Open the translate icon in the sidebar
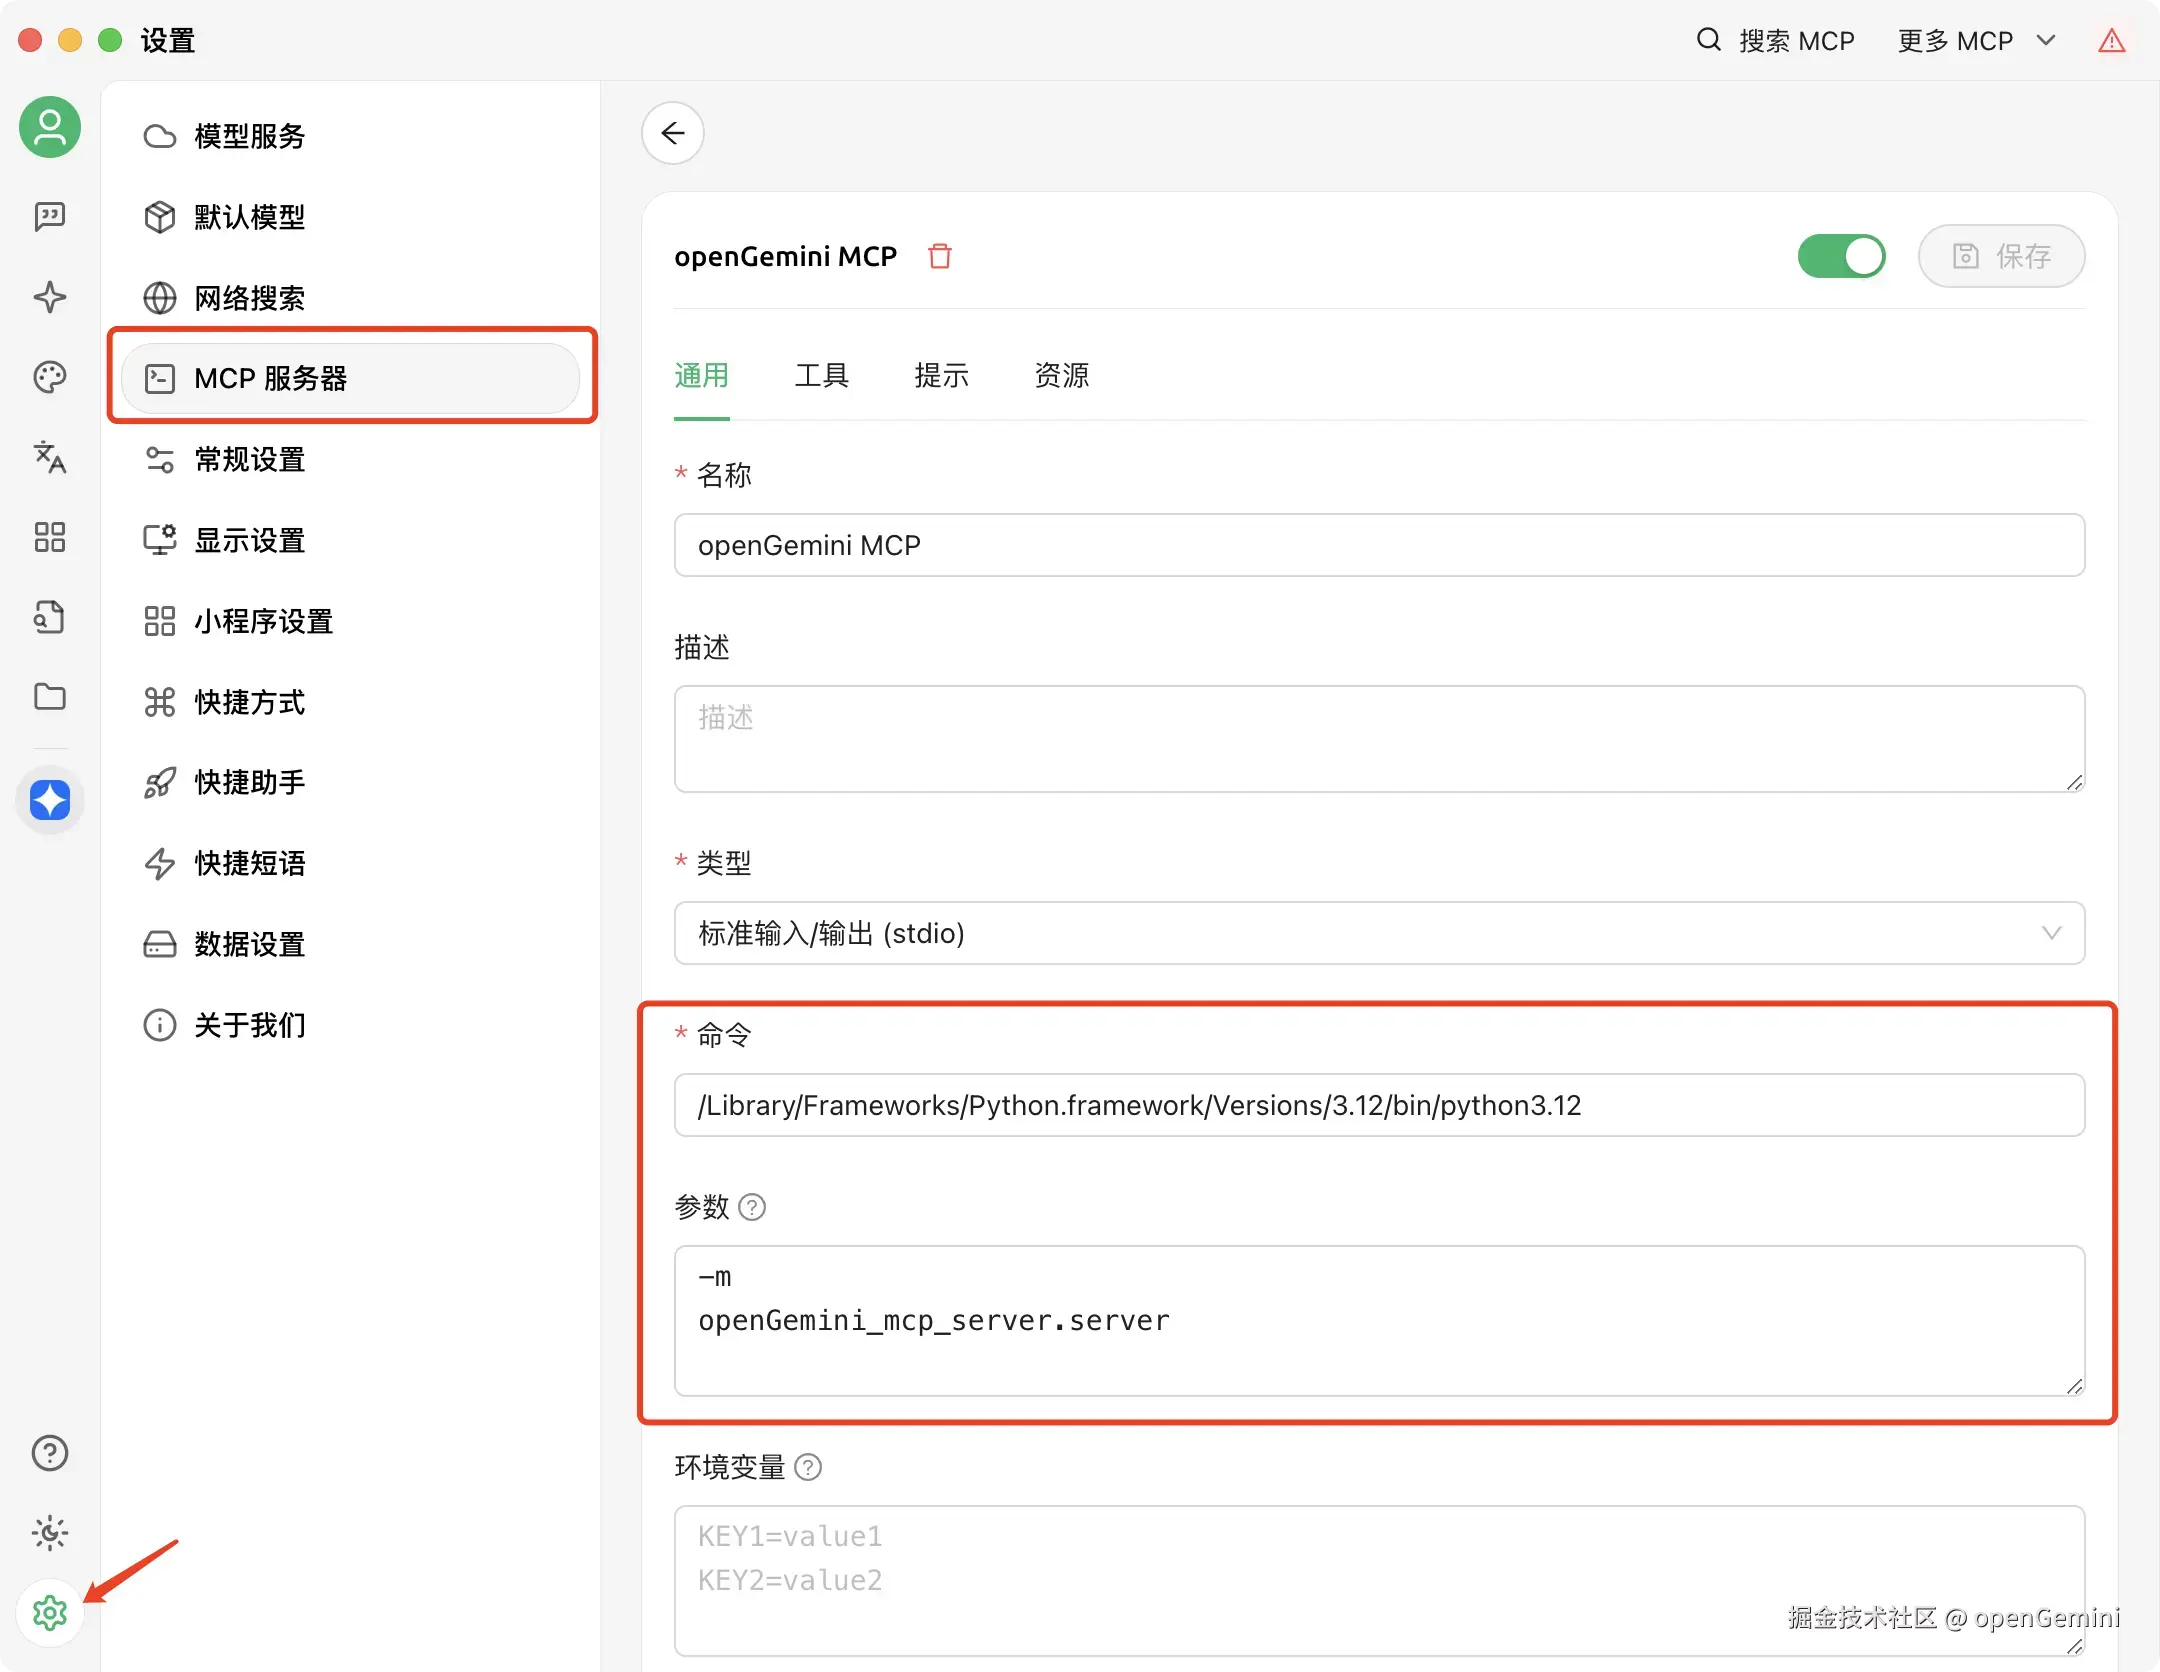 tap(50, 457)
